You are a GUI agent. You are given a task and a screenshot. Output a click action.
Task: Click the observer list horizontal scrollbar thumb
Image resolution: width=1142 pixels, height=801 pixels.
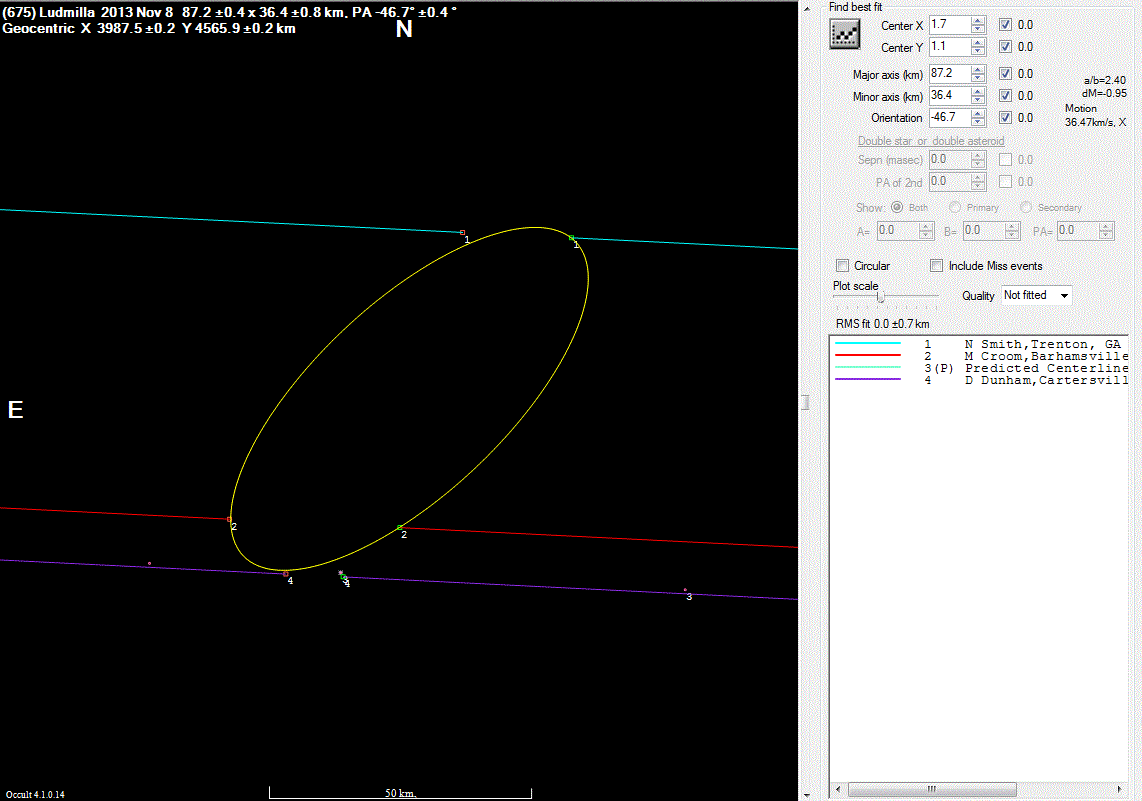(x=932, y=789)
